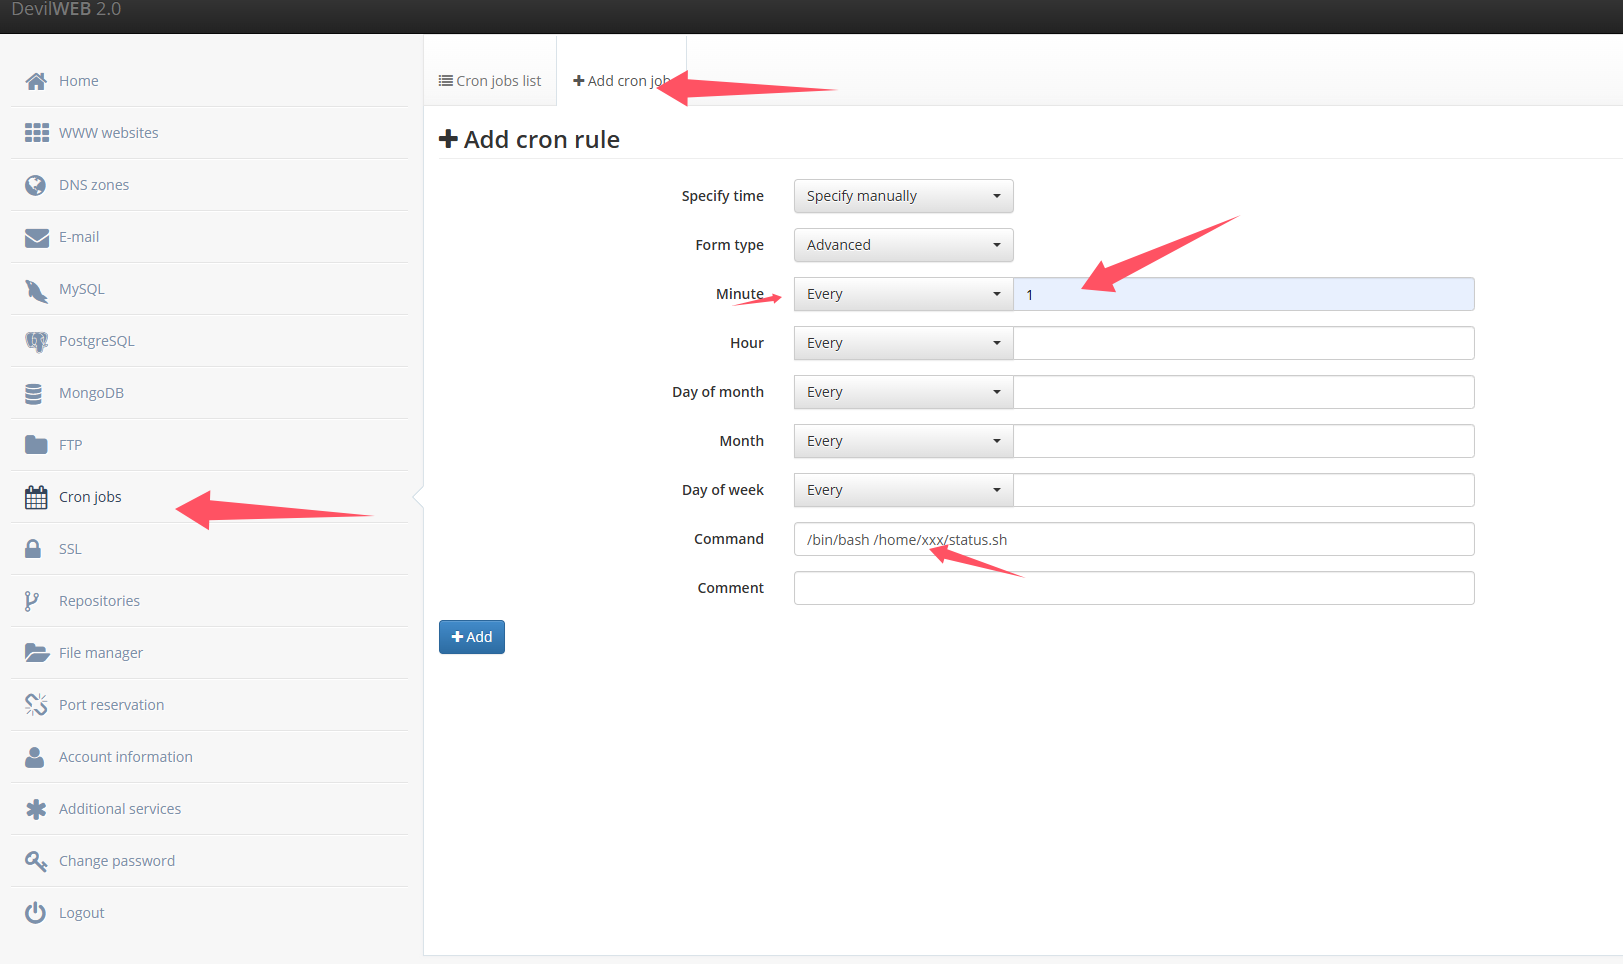Viewport: 1623px width, 964px height.
Task: Open the PostgreSQL elephant icon
Action: 36,342
